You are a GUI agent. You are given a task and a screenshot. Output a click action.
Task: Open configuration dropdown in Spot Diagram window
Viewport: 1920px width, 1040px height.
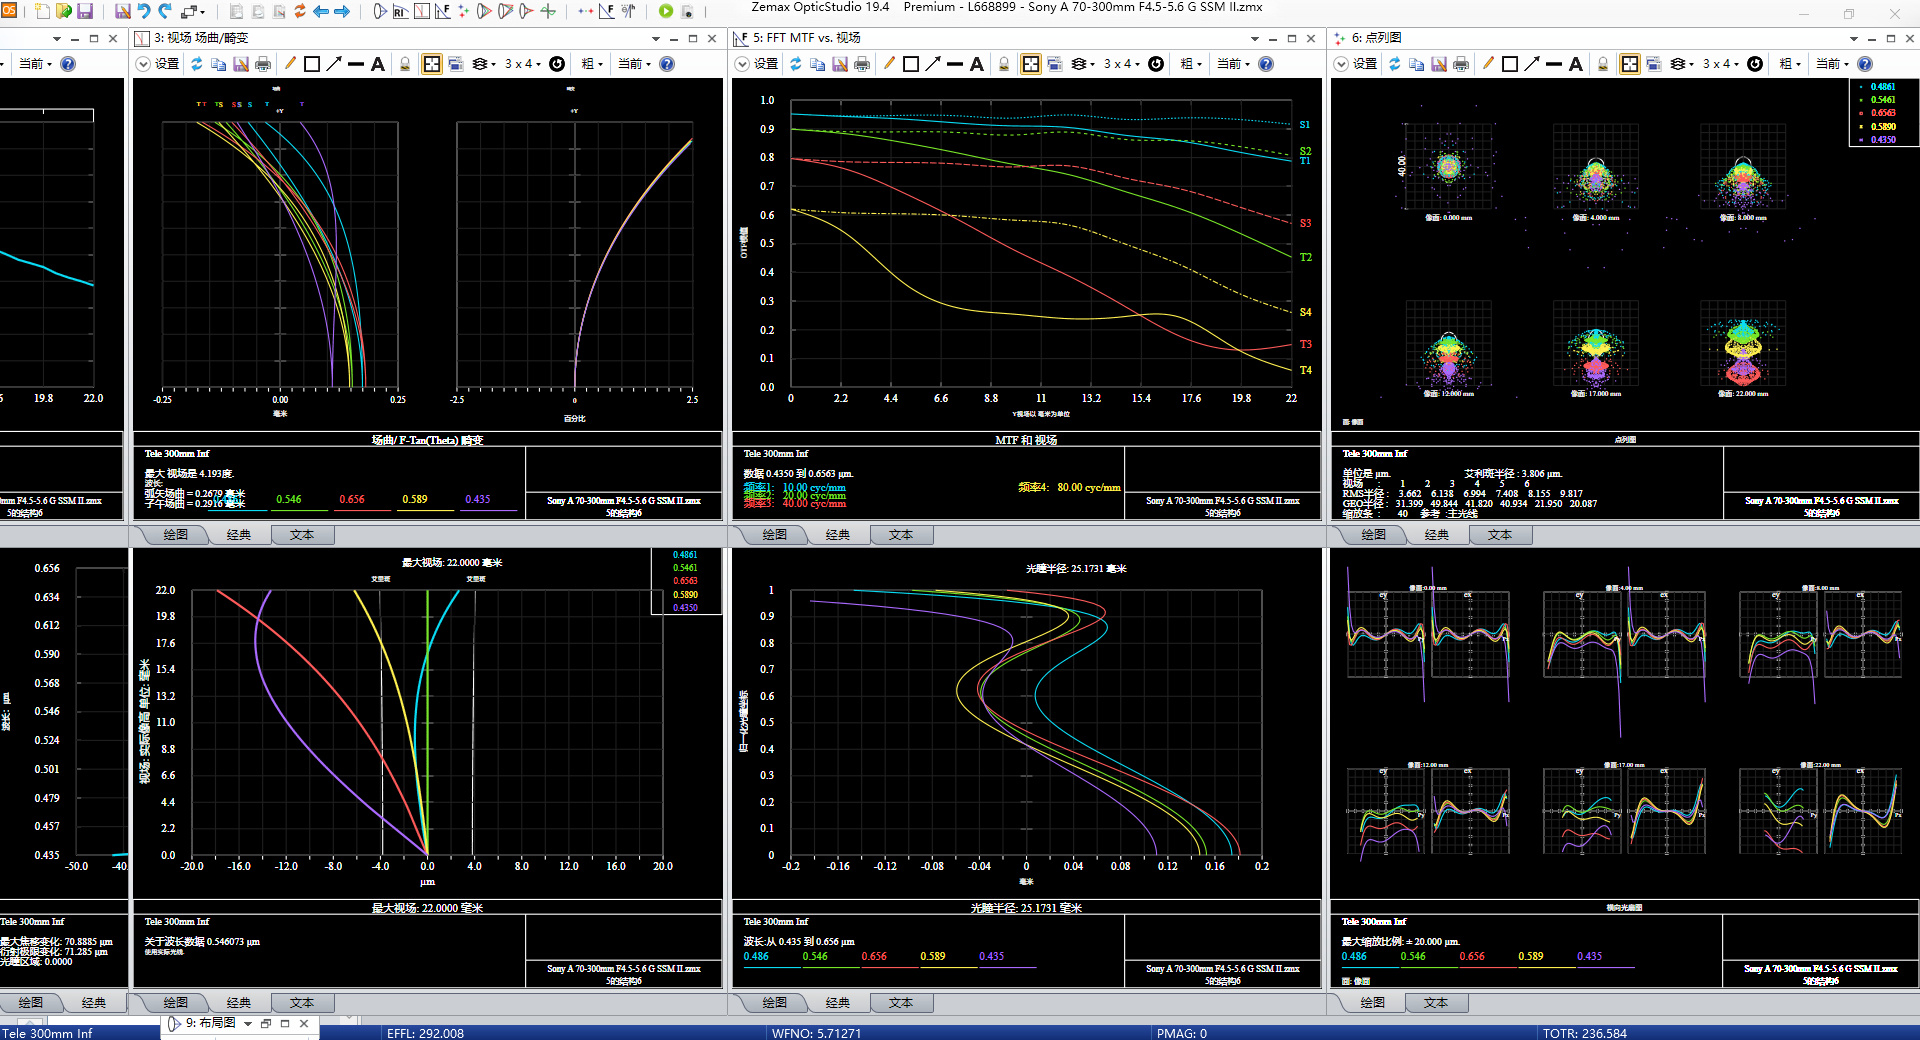pyautogui.click(x=1832, y=64)
